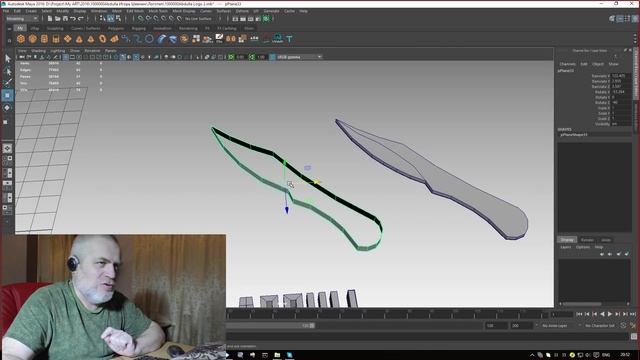
Task: Click the green gamma icon in viewport toolbar
Action: (x=252, y=57)
